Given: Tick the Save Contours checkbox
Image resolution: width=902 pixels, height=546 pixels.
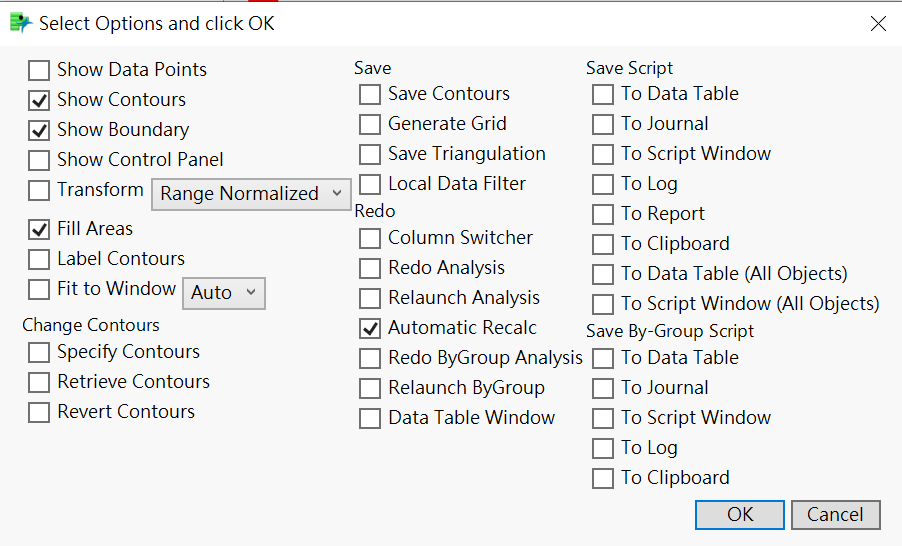Looking at the screenshot, I should (x=370, y=94).
